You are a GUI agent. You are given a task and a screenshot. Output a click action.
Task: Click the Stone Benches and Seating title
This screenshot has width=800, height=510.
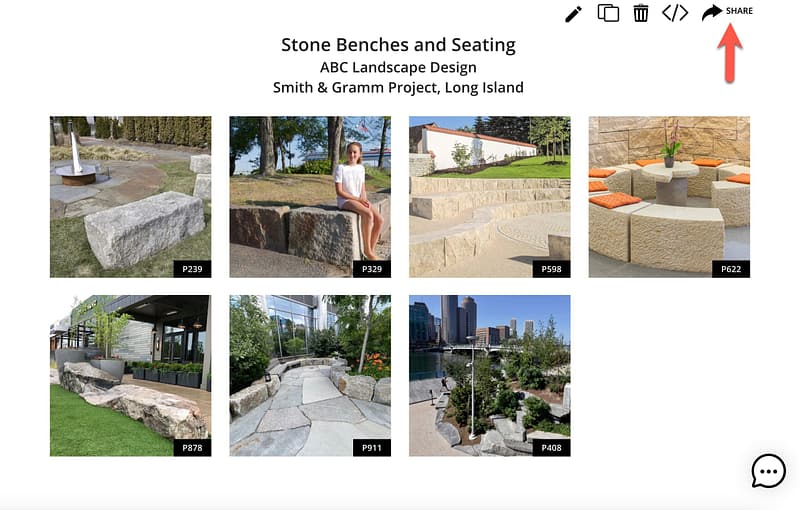(x=398, y=45)
